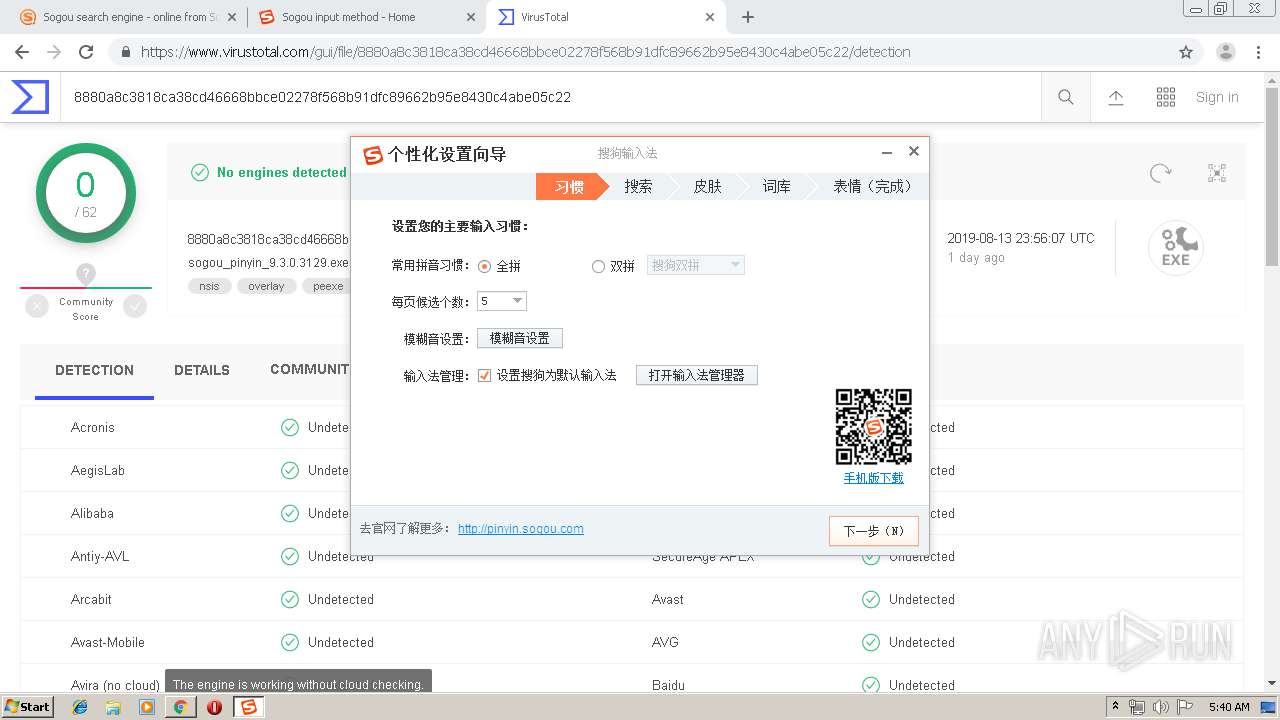Go to the 习惯 wizard step tab

point(569,186)
